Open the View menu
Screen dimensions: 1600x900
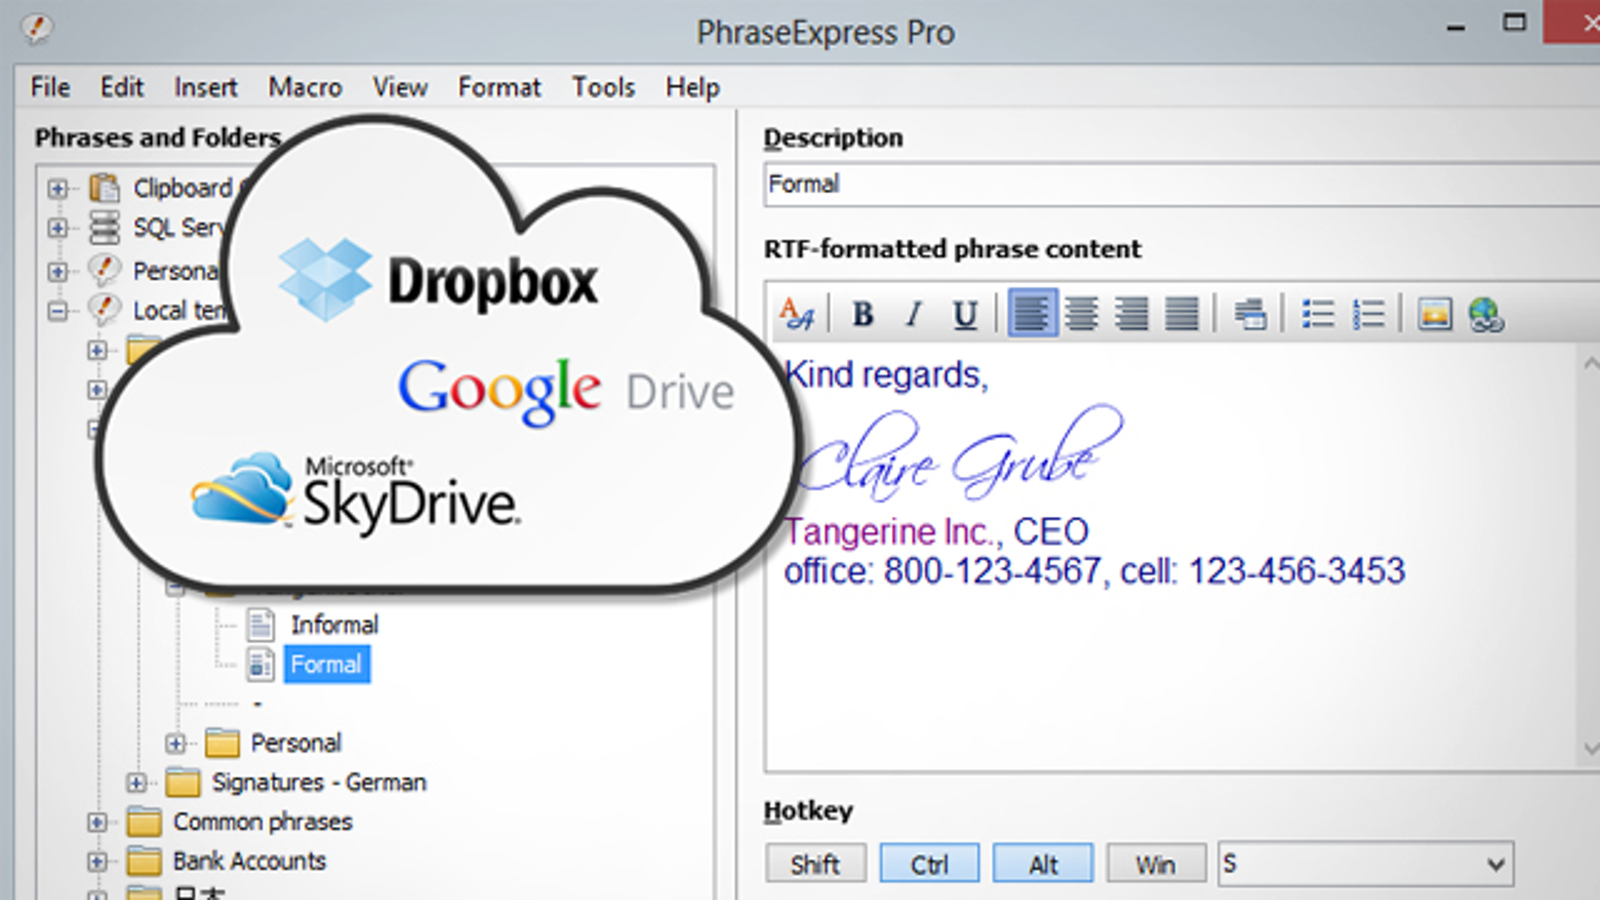[x=400, y=87]
